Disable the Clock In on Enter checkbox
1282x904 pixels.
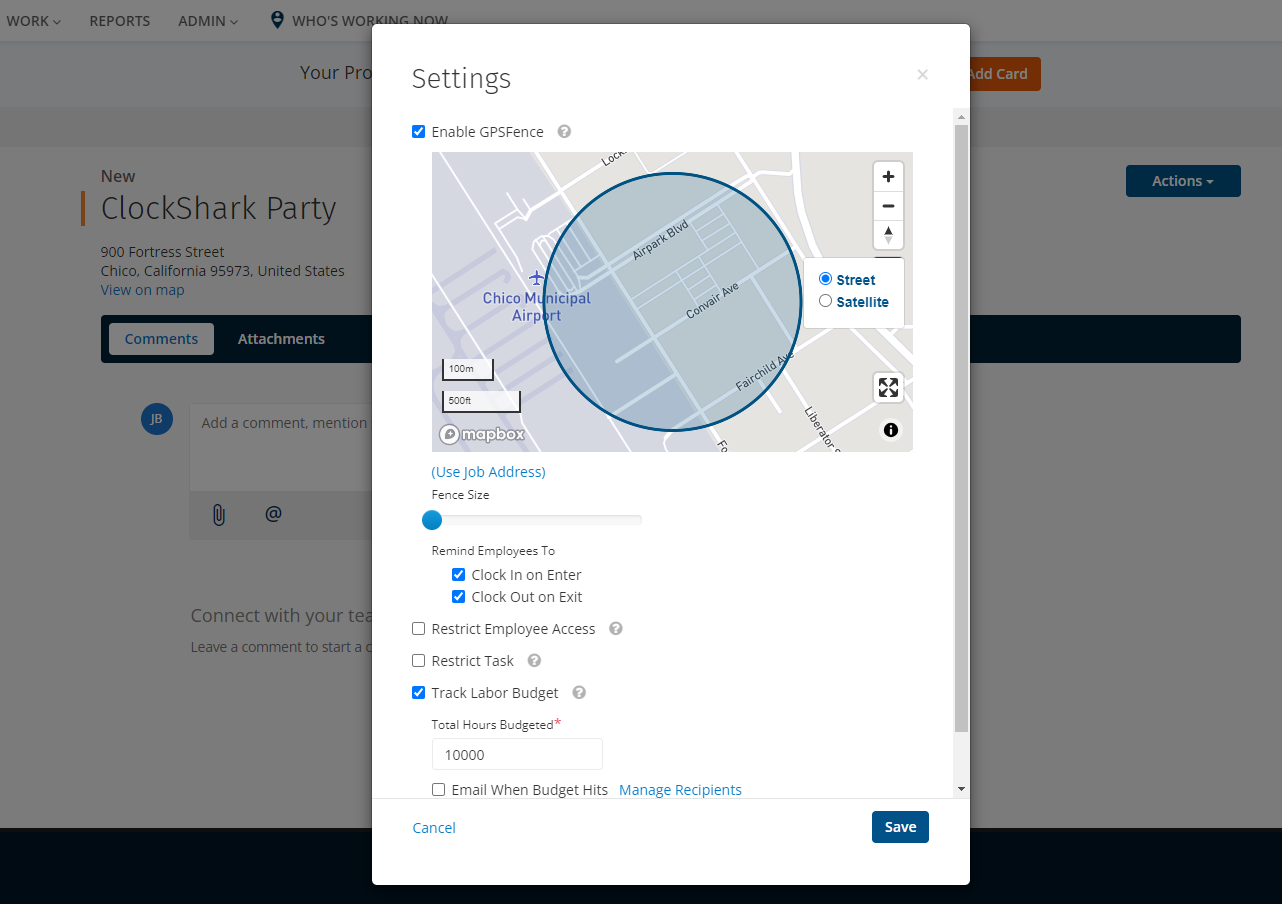point(458,574)
